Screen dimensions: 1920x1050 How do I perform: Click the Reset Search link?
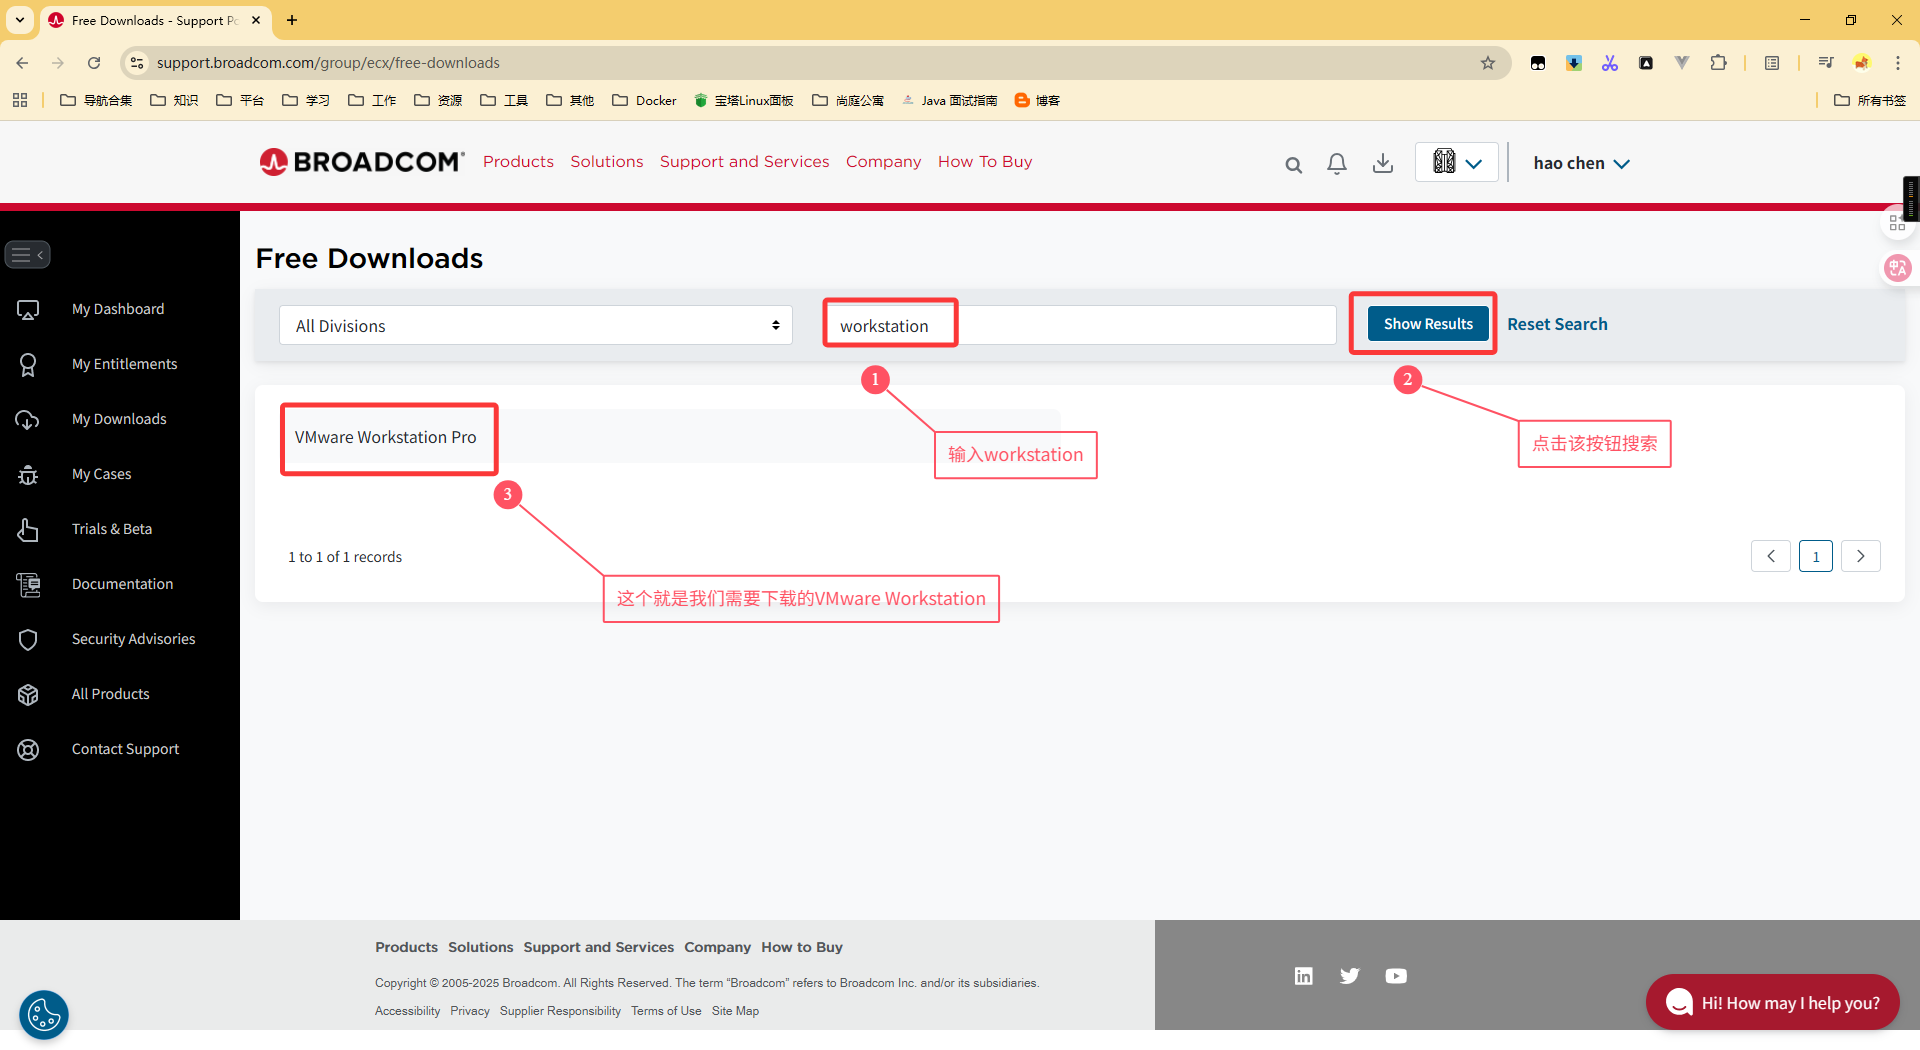coord(1557,324)
